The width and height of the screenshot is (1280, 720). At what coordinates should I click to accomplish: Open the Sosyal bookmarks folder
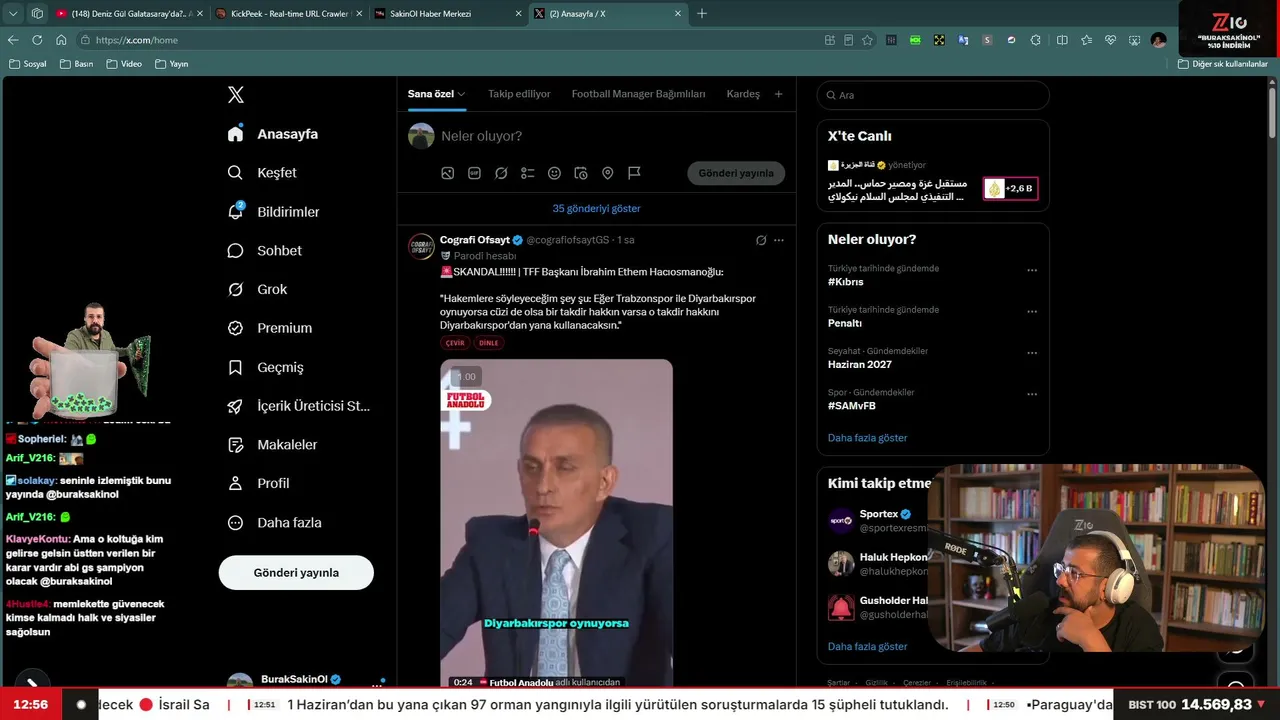(x=28, y=64)
